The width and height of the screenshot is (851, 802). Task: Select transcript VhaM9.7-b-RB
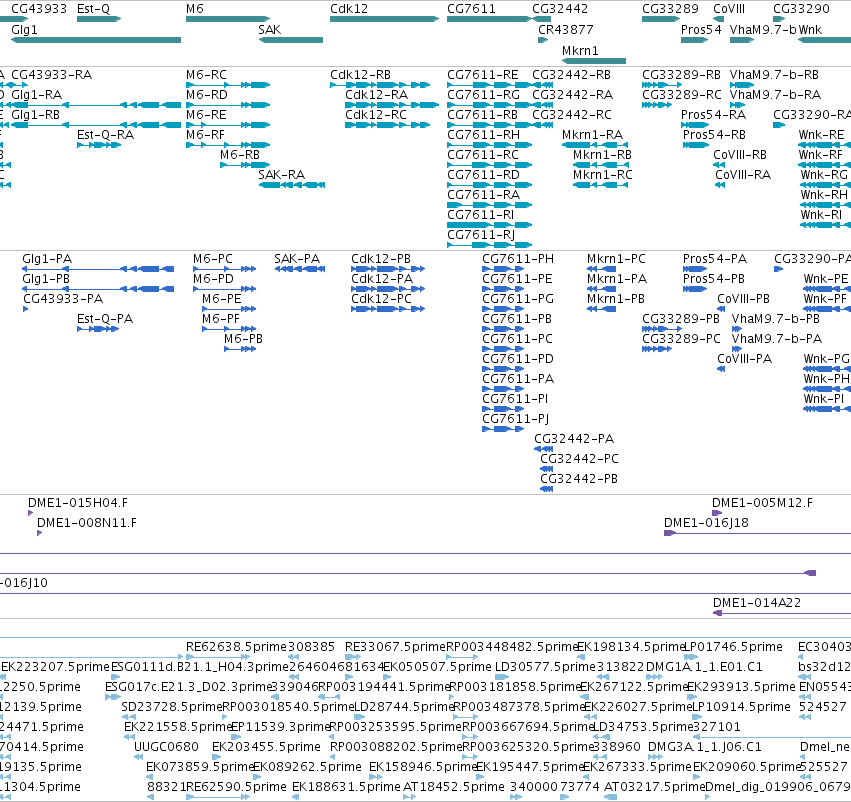742,85
